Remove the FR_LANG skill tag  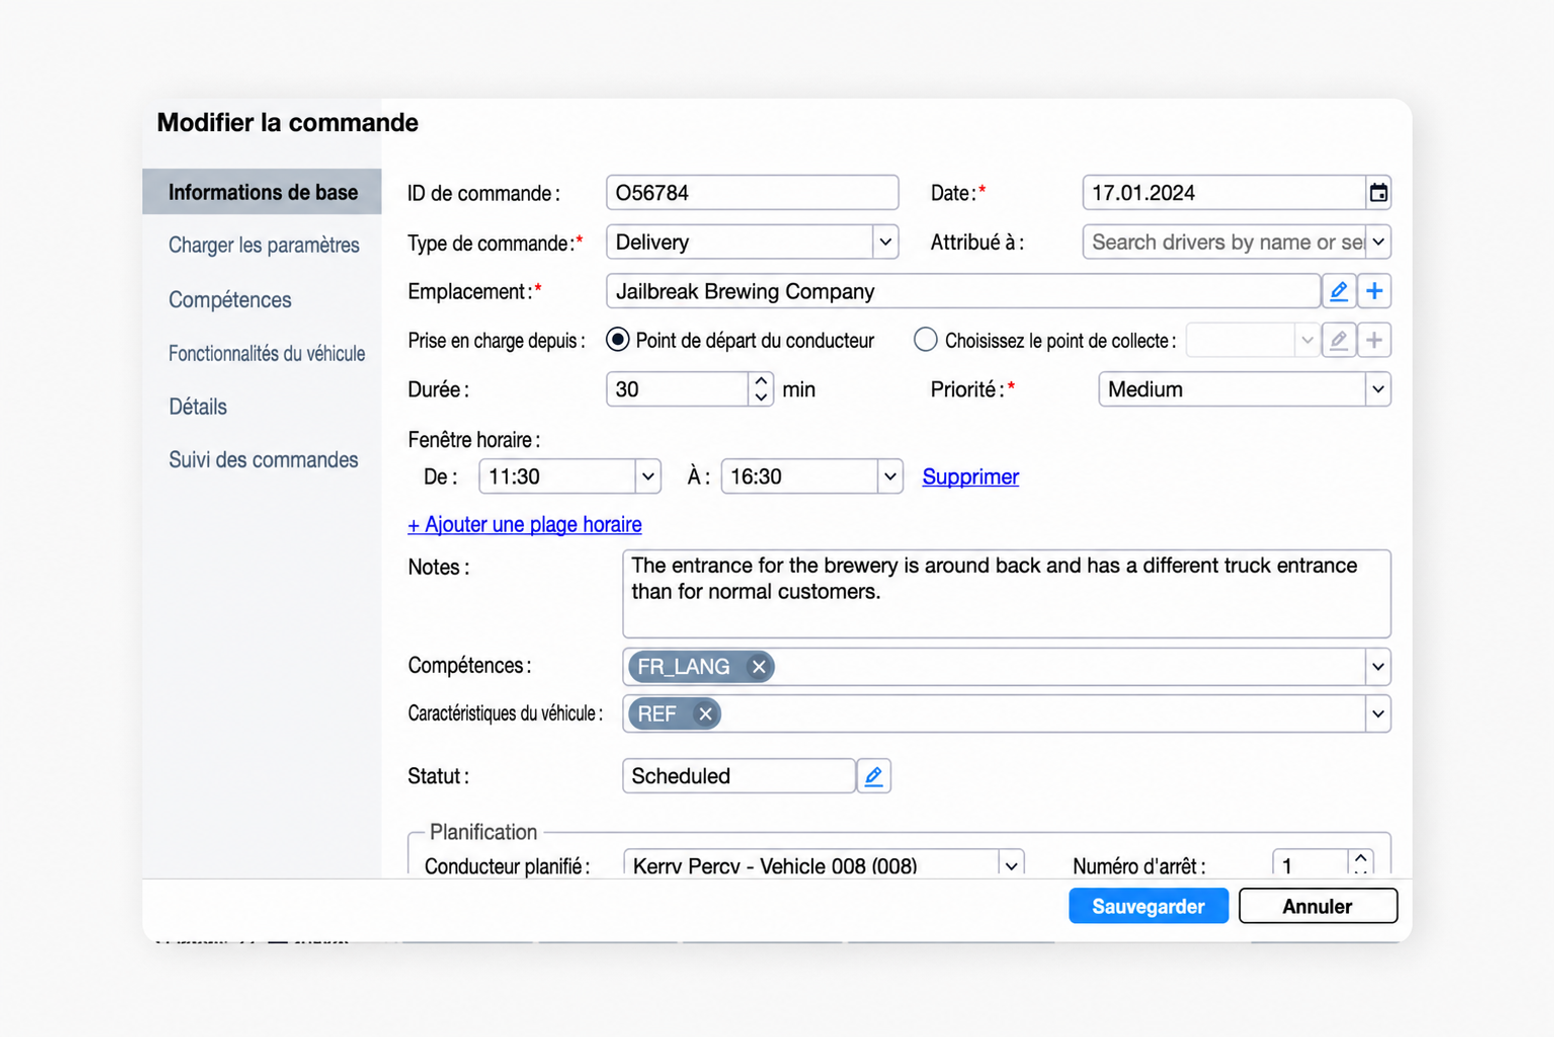tap(759, 666)
